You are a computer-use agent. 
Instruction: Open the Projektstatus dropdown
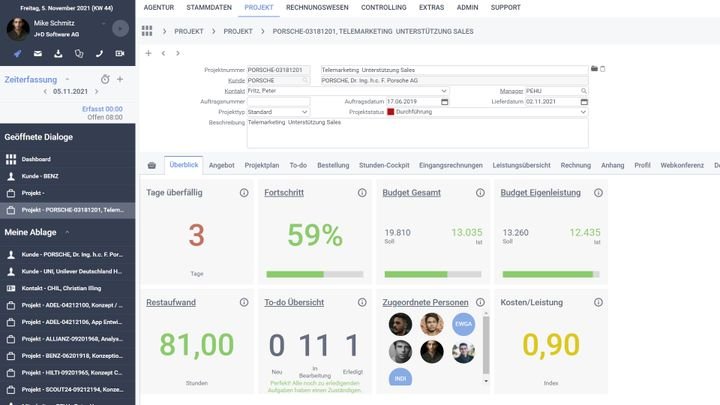(x=583, y=112)
